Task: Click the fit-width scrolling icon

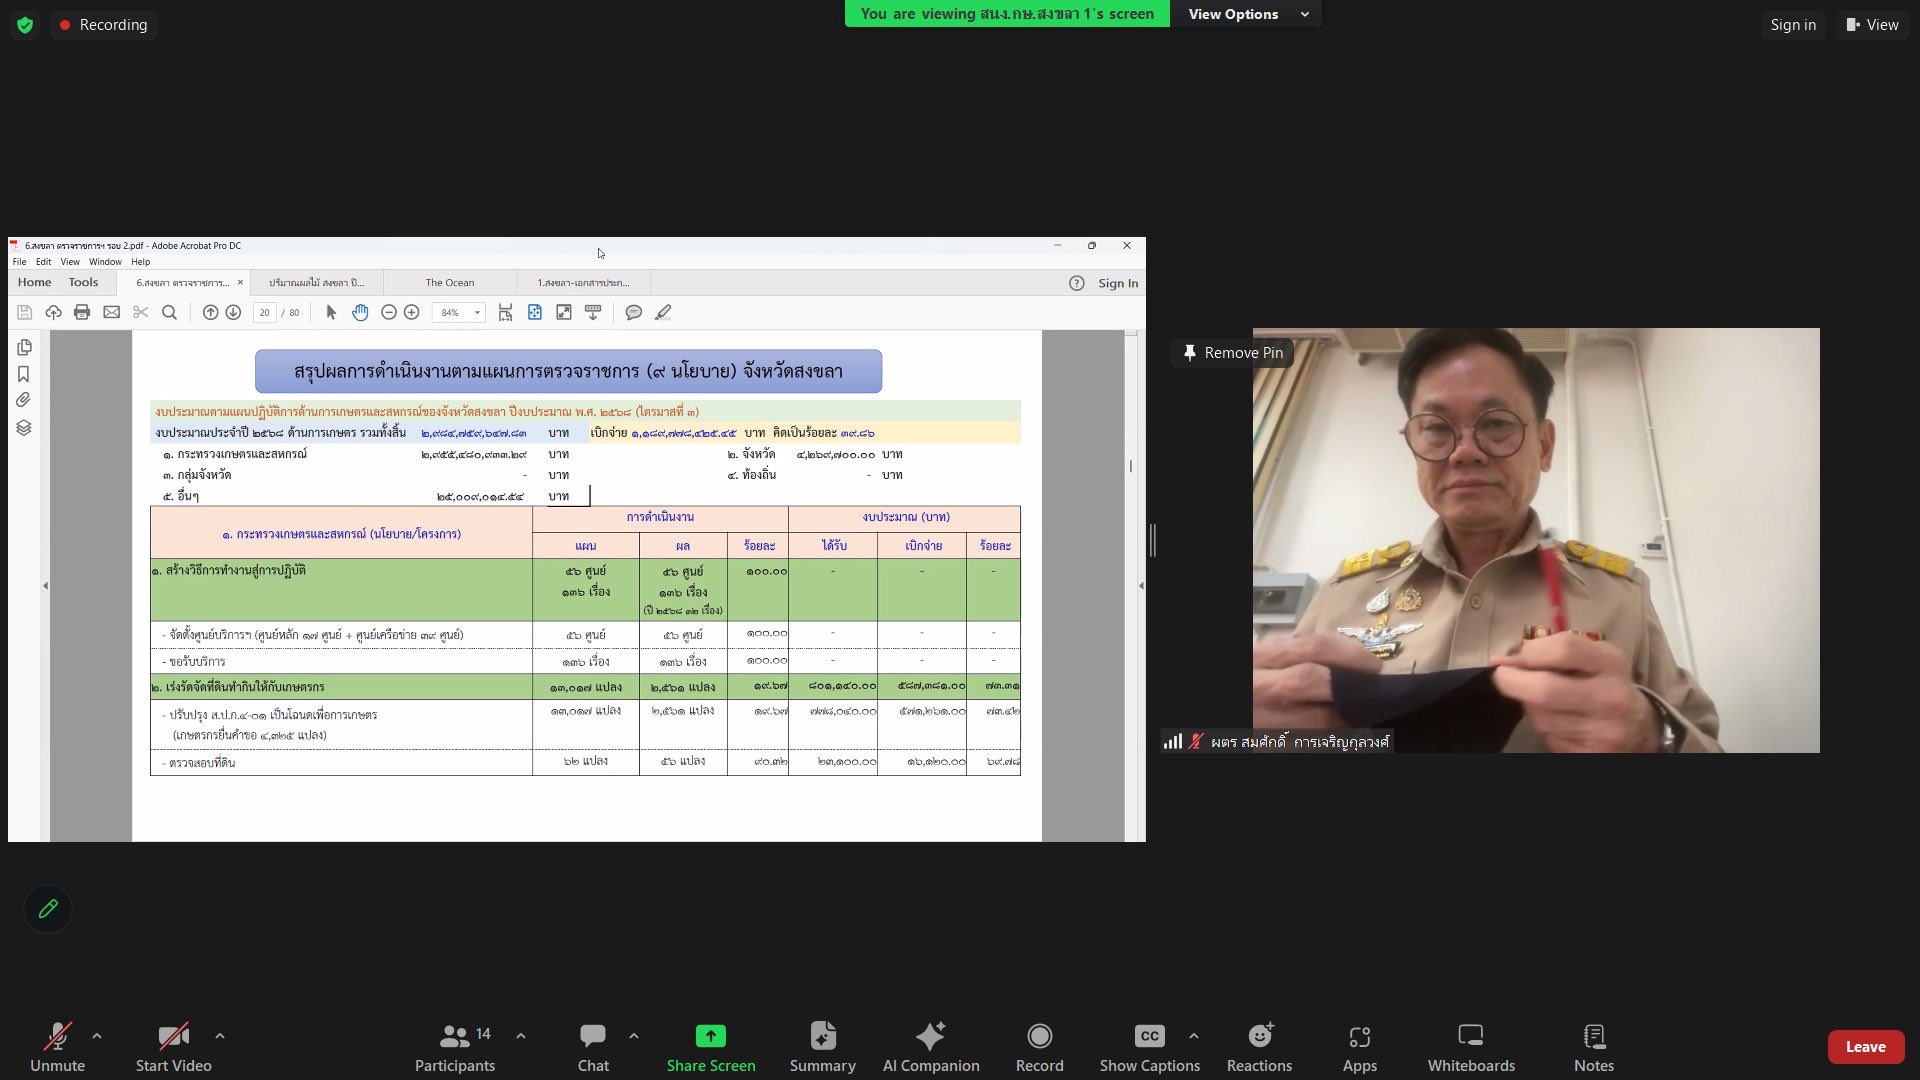Action: [506, 313]
